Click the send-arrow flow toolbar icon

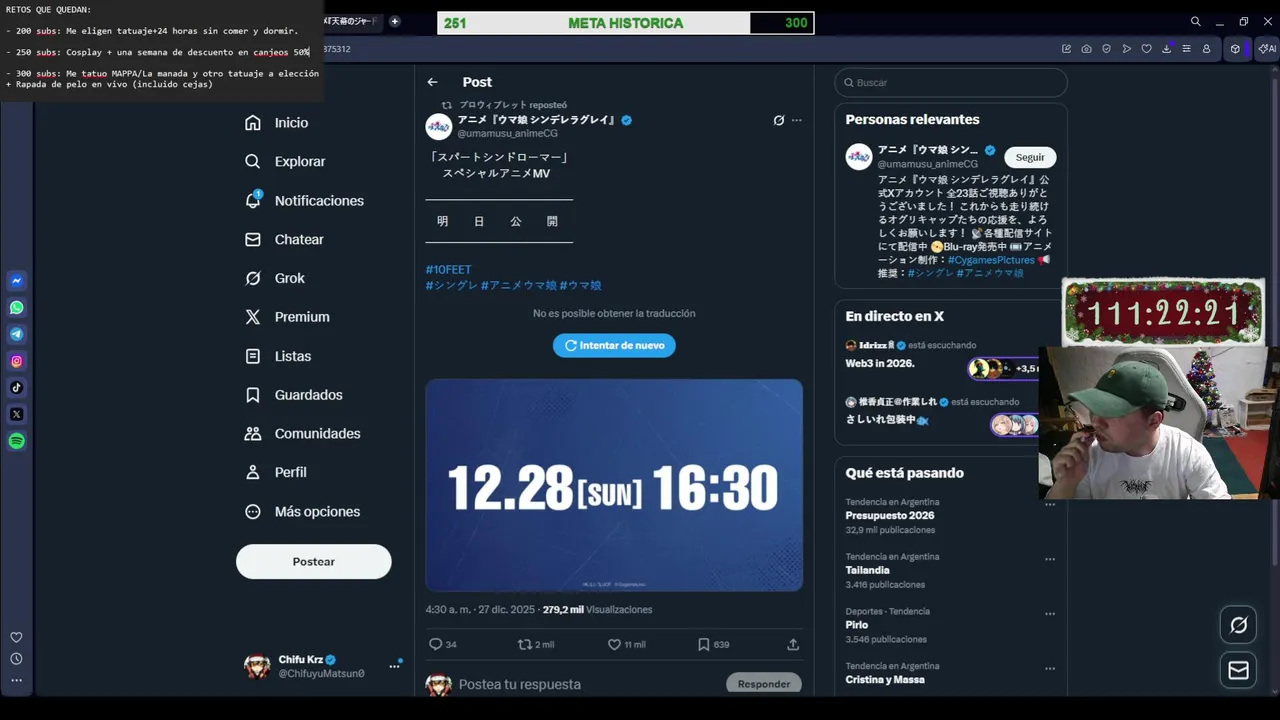1126,49
